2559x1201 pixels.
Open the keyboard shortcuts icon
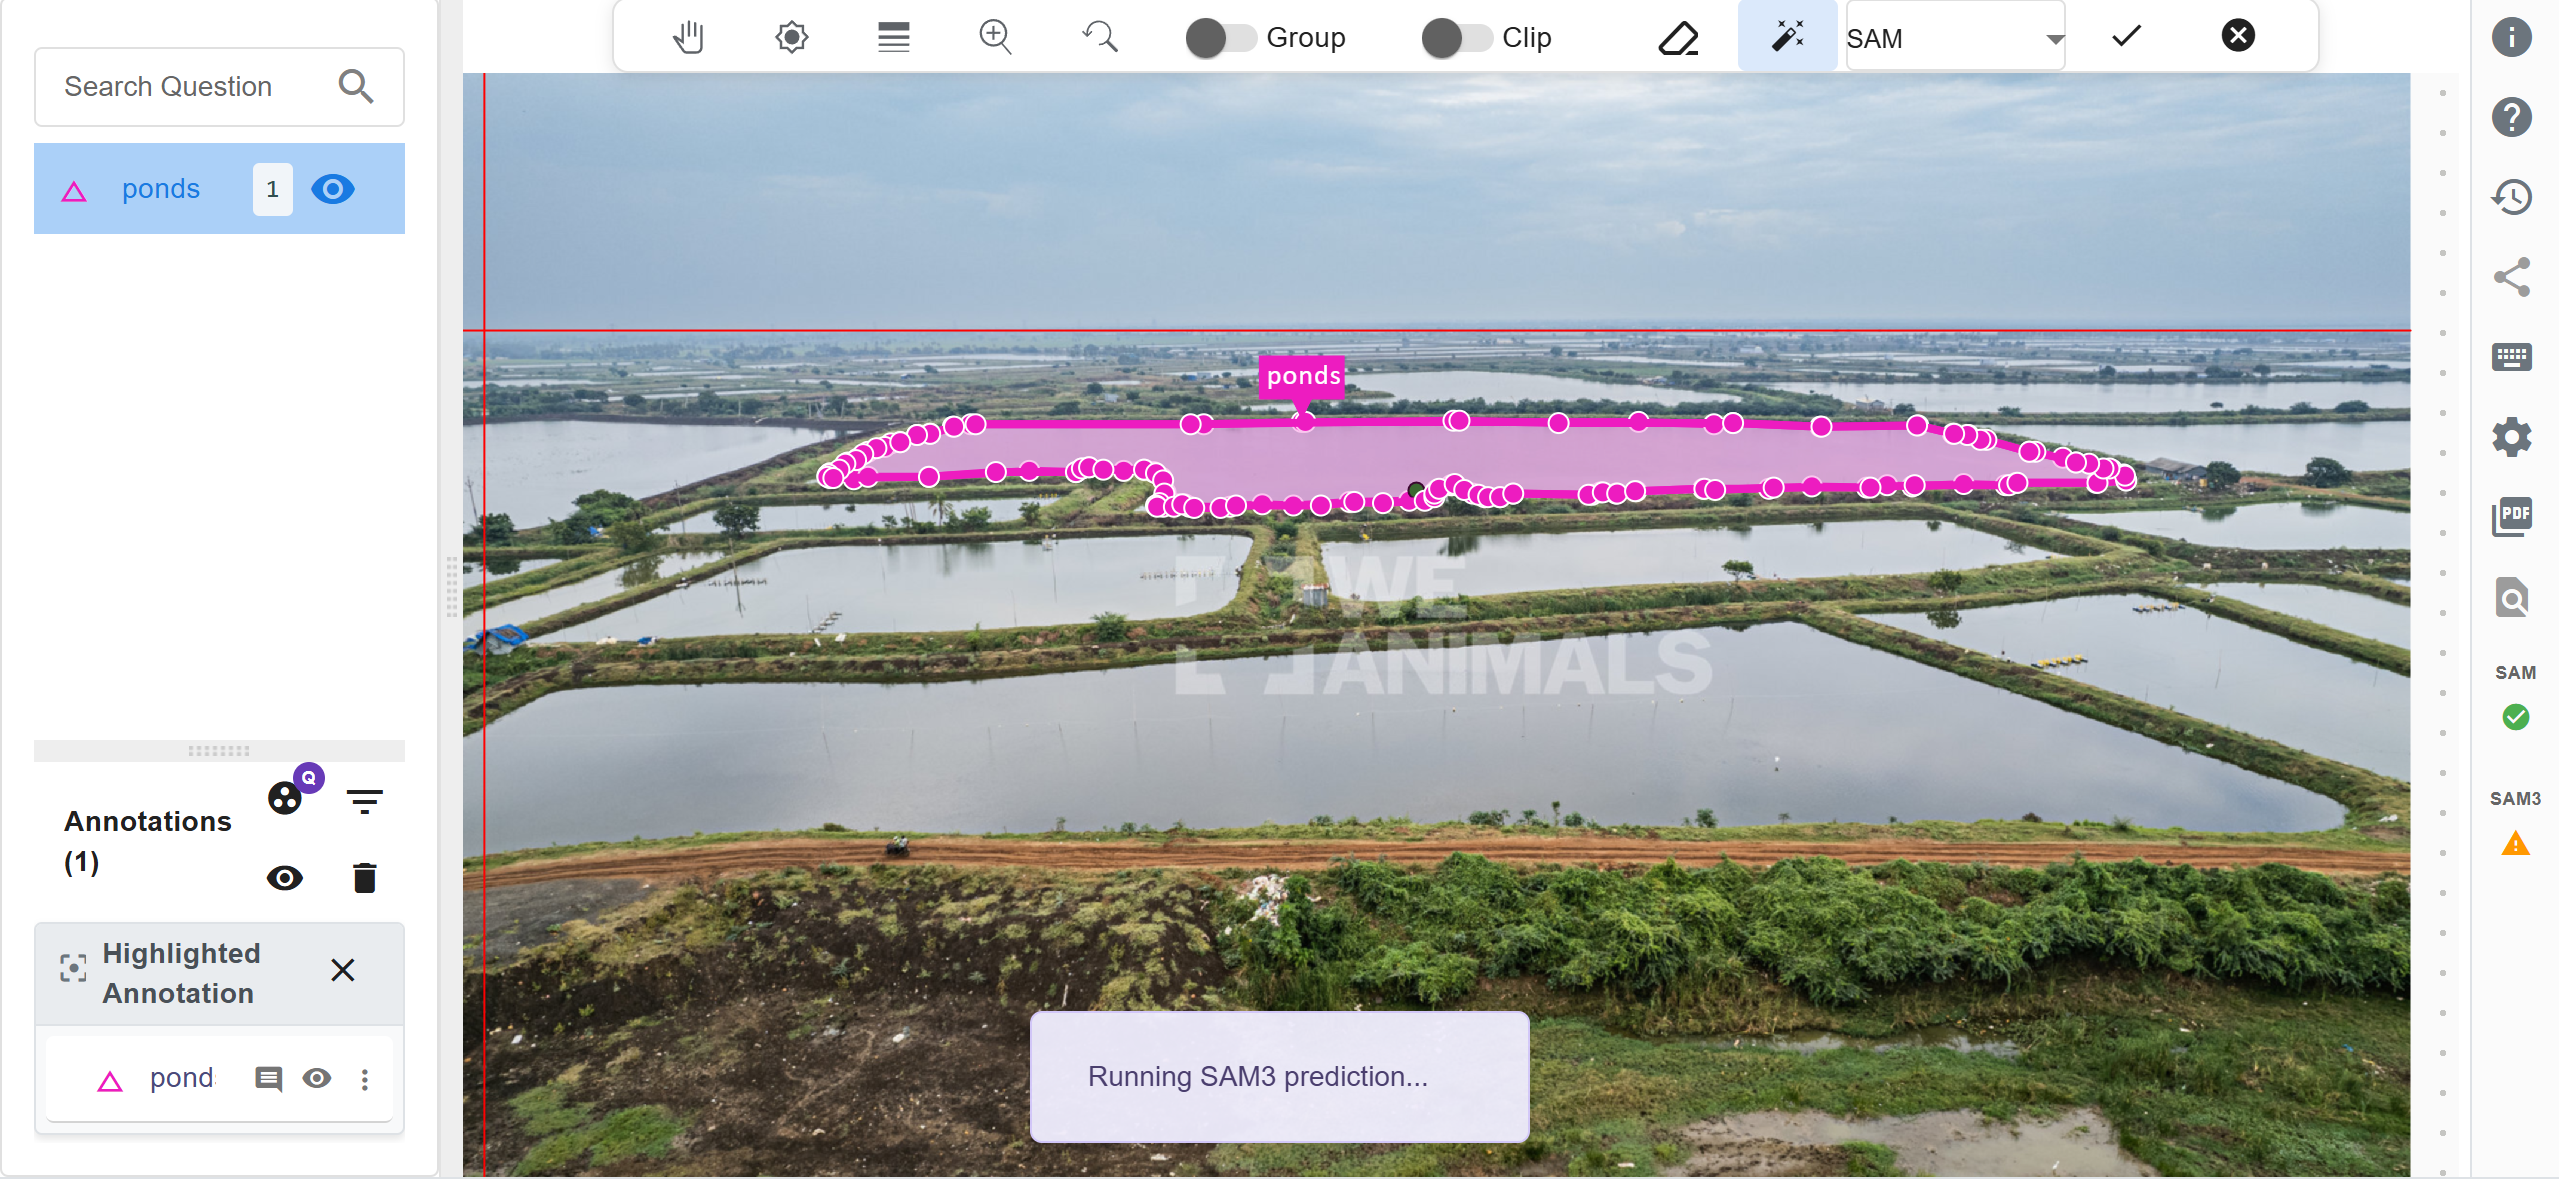tap(2511, 357)
